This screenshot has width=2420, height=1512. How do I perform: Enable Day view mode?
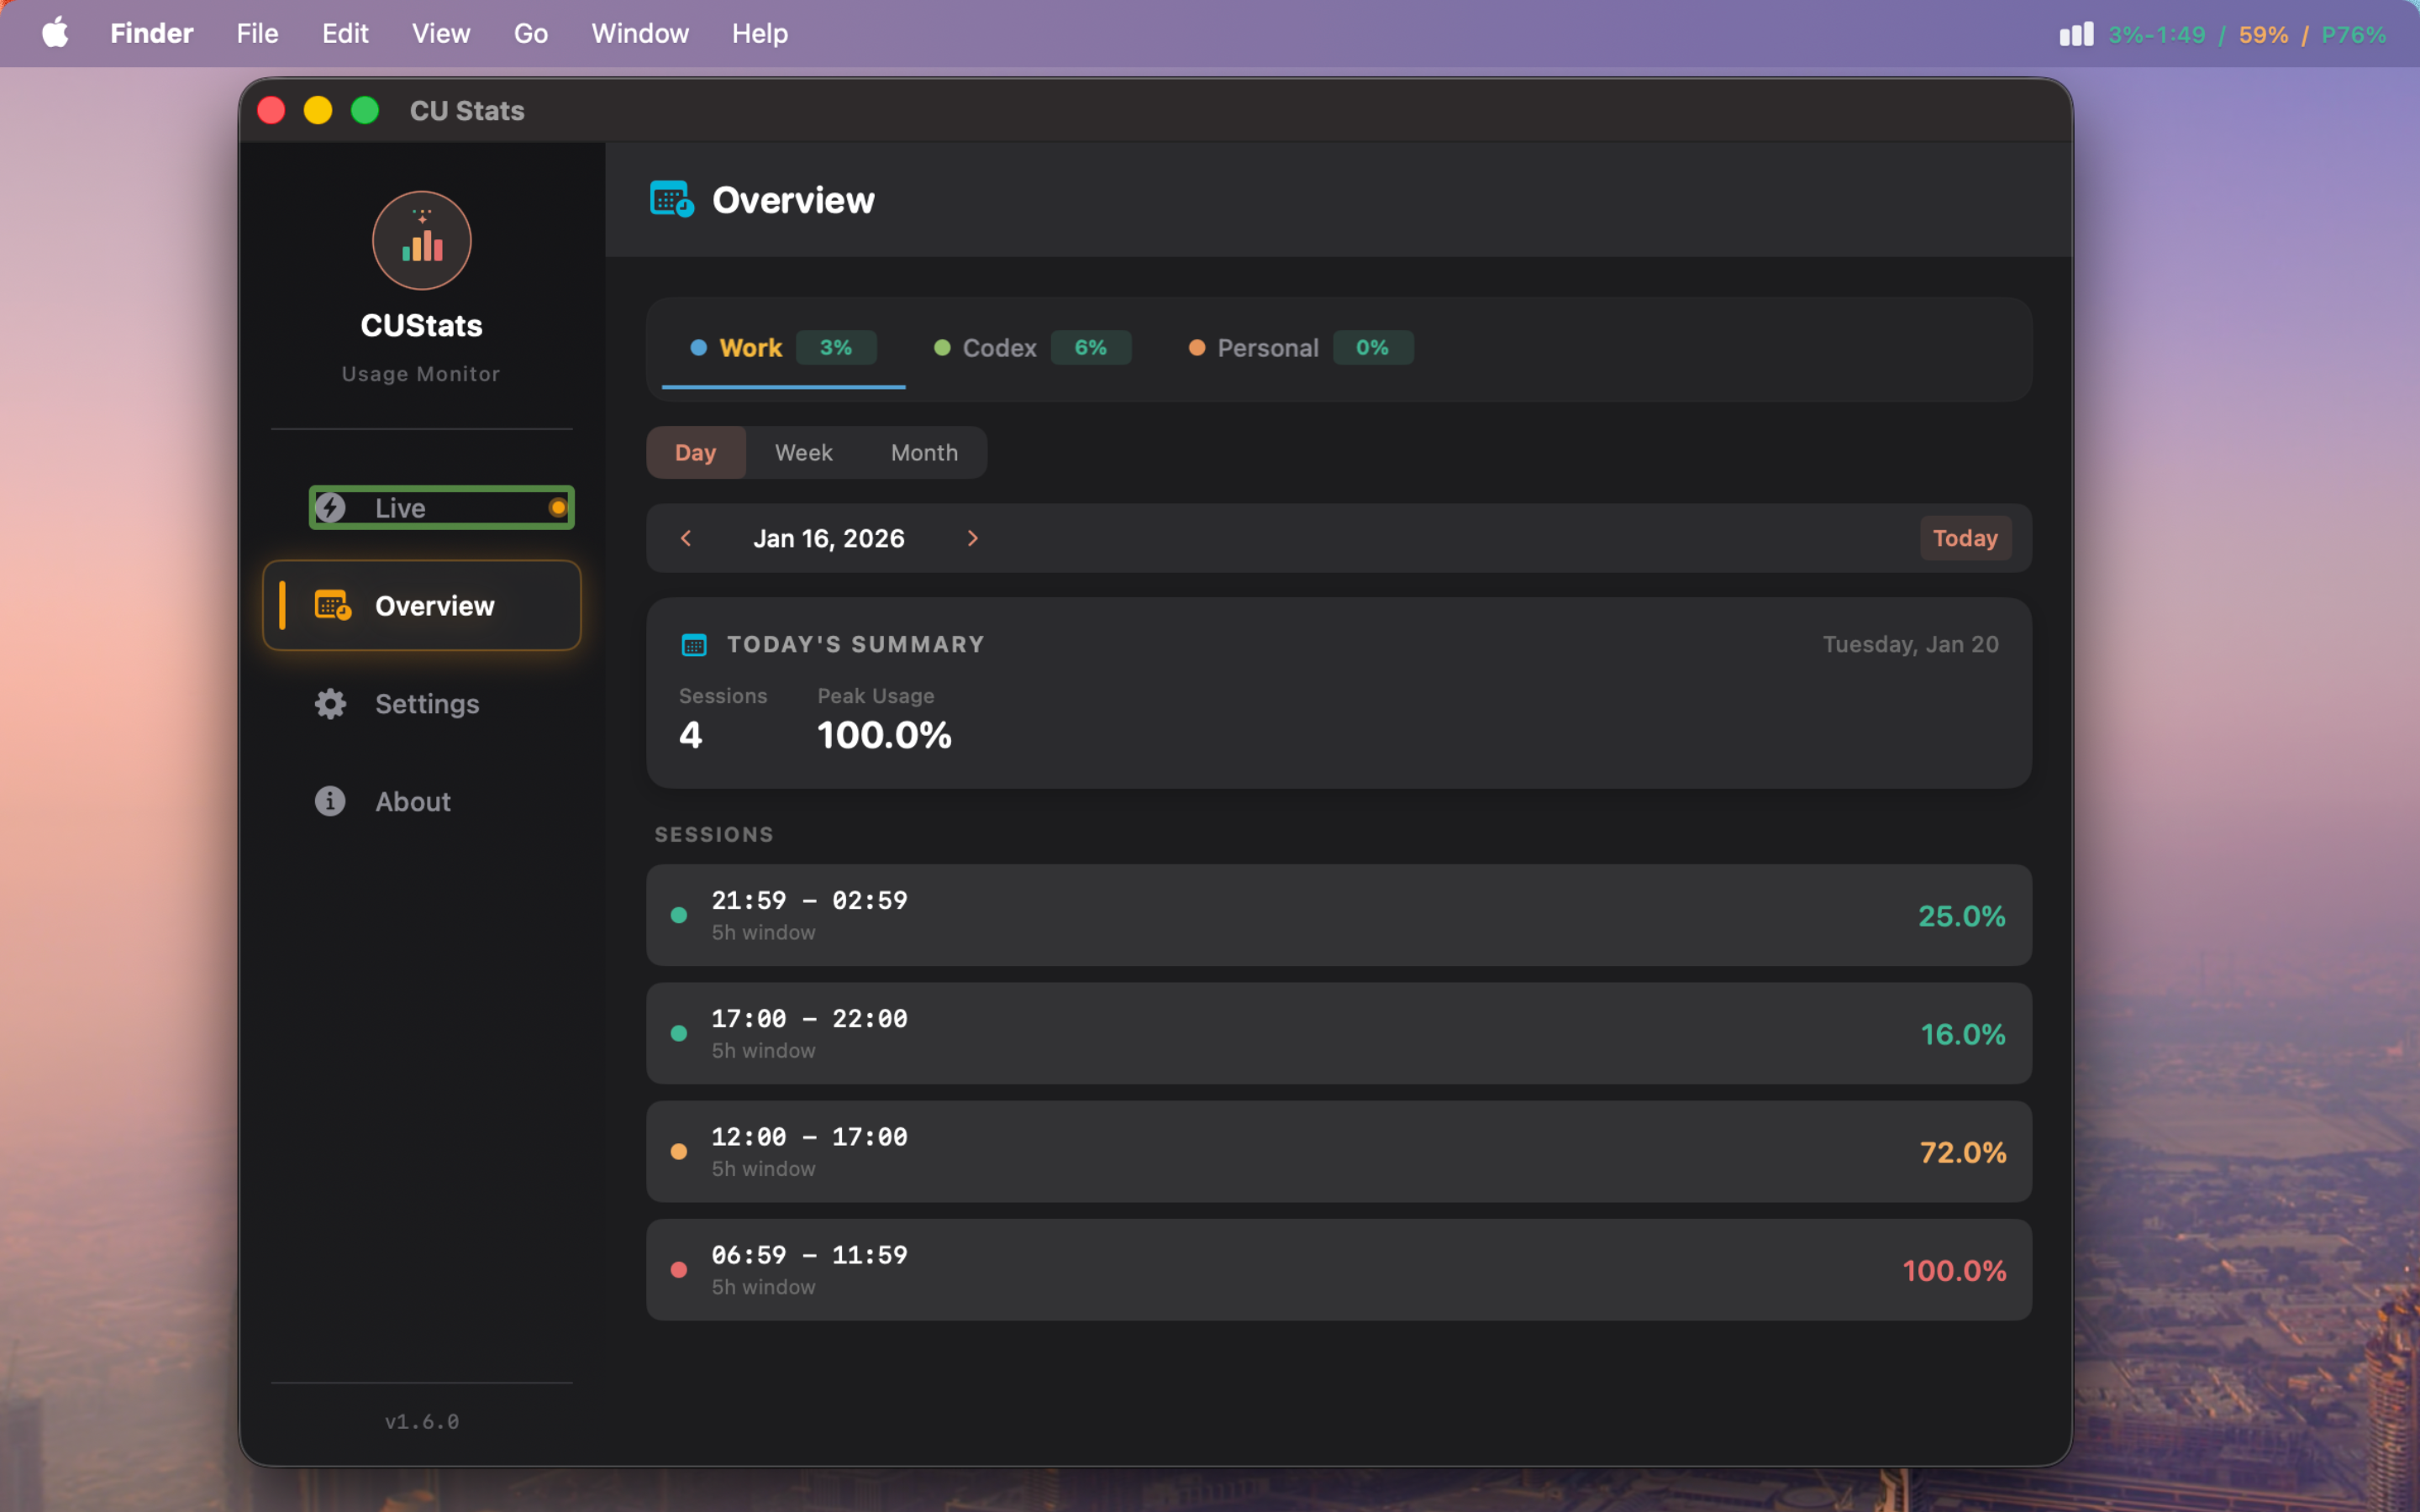tap(695, 452)
